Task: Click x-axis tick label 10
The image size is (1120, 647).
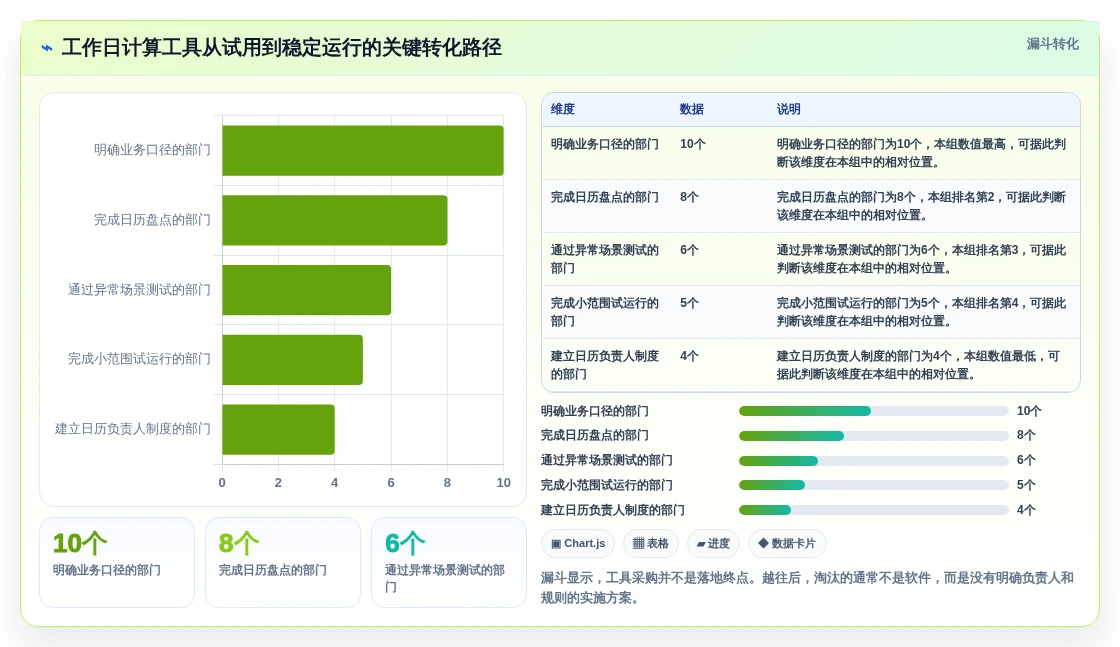Action: (x=504, y=483)
